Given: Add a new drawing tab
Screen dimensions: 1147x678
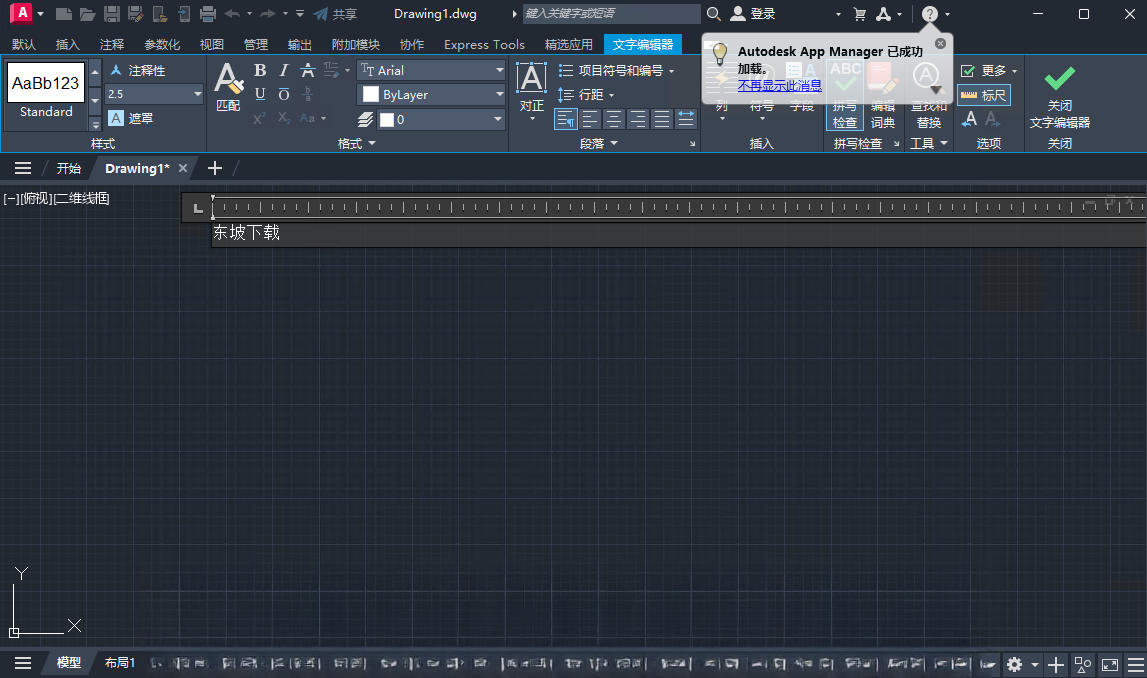Looking at the screenshot, I should (214, 168).
